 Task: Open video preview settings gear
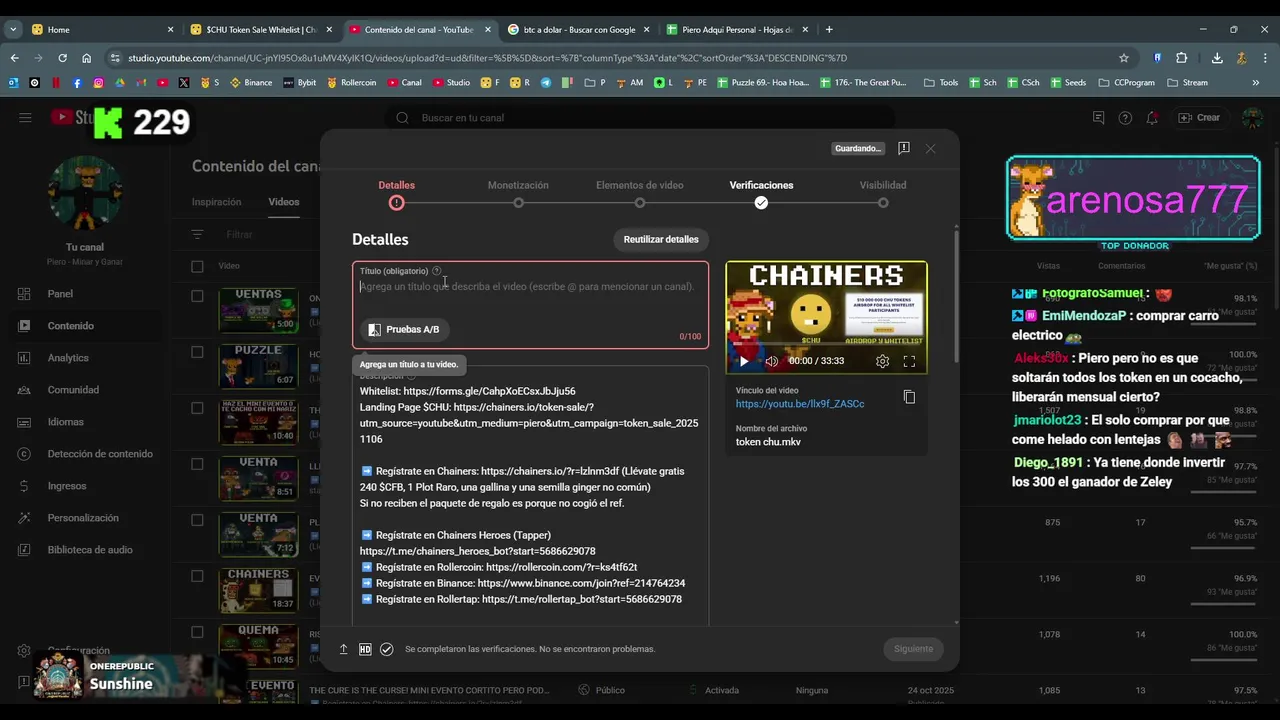pos(882,361)
